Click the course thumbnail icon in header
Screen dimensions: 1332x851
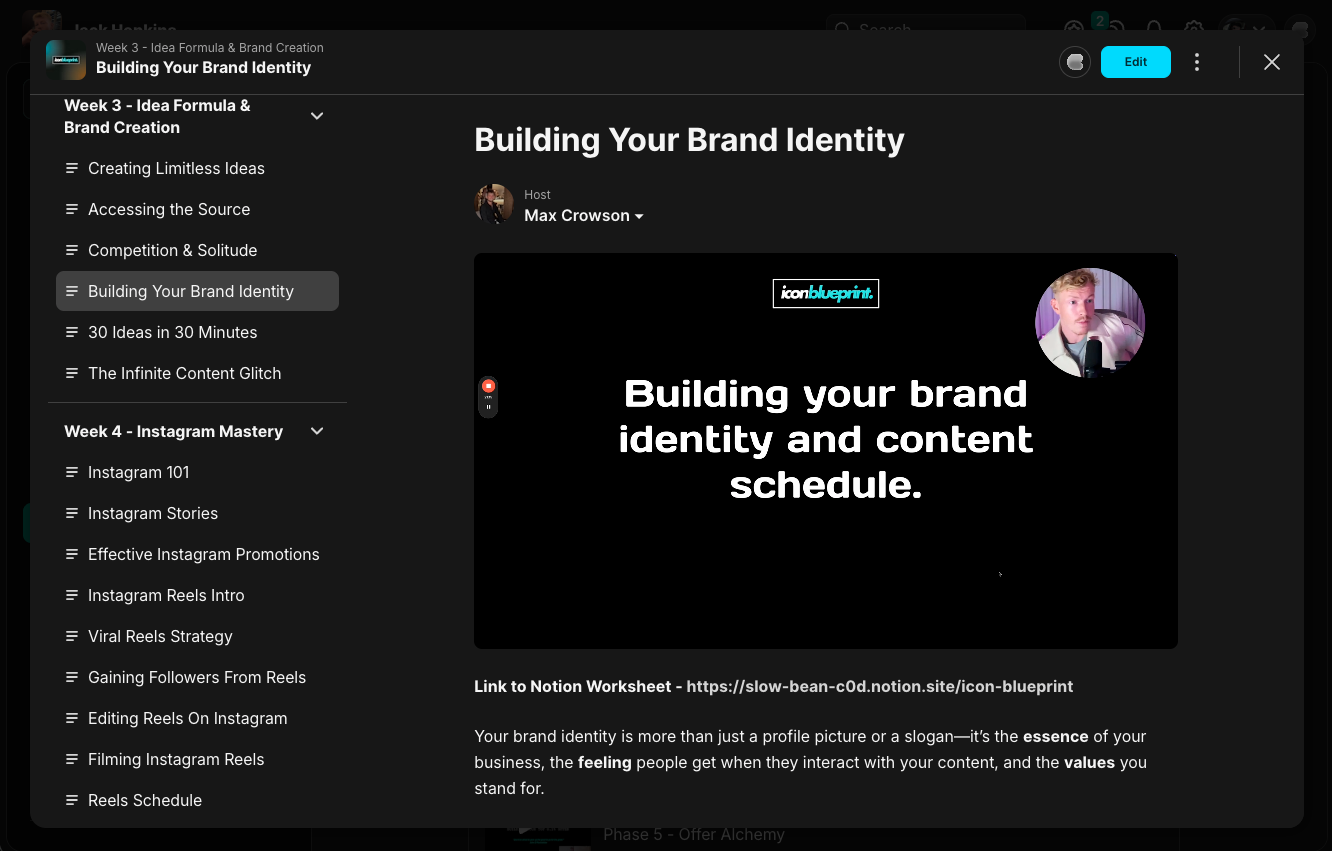[x=66, y=60]
